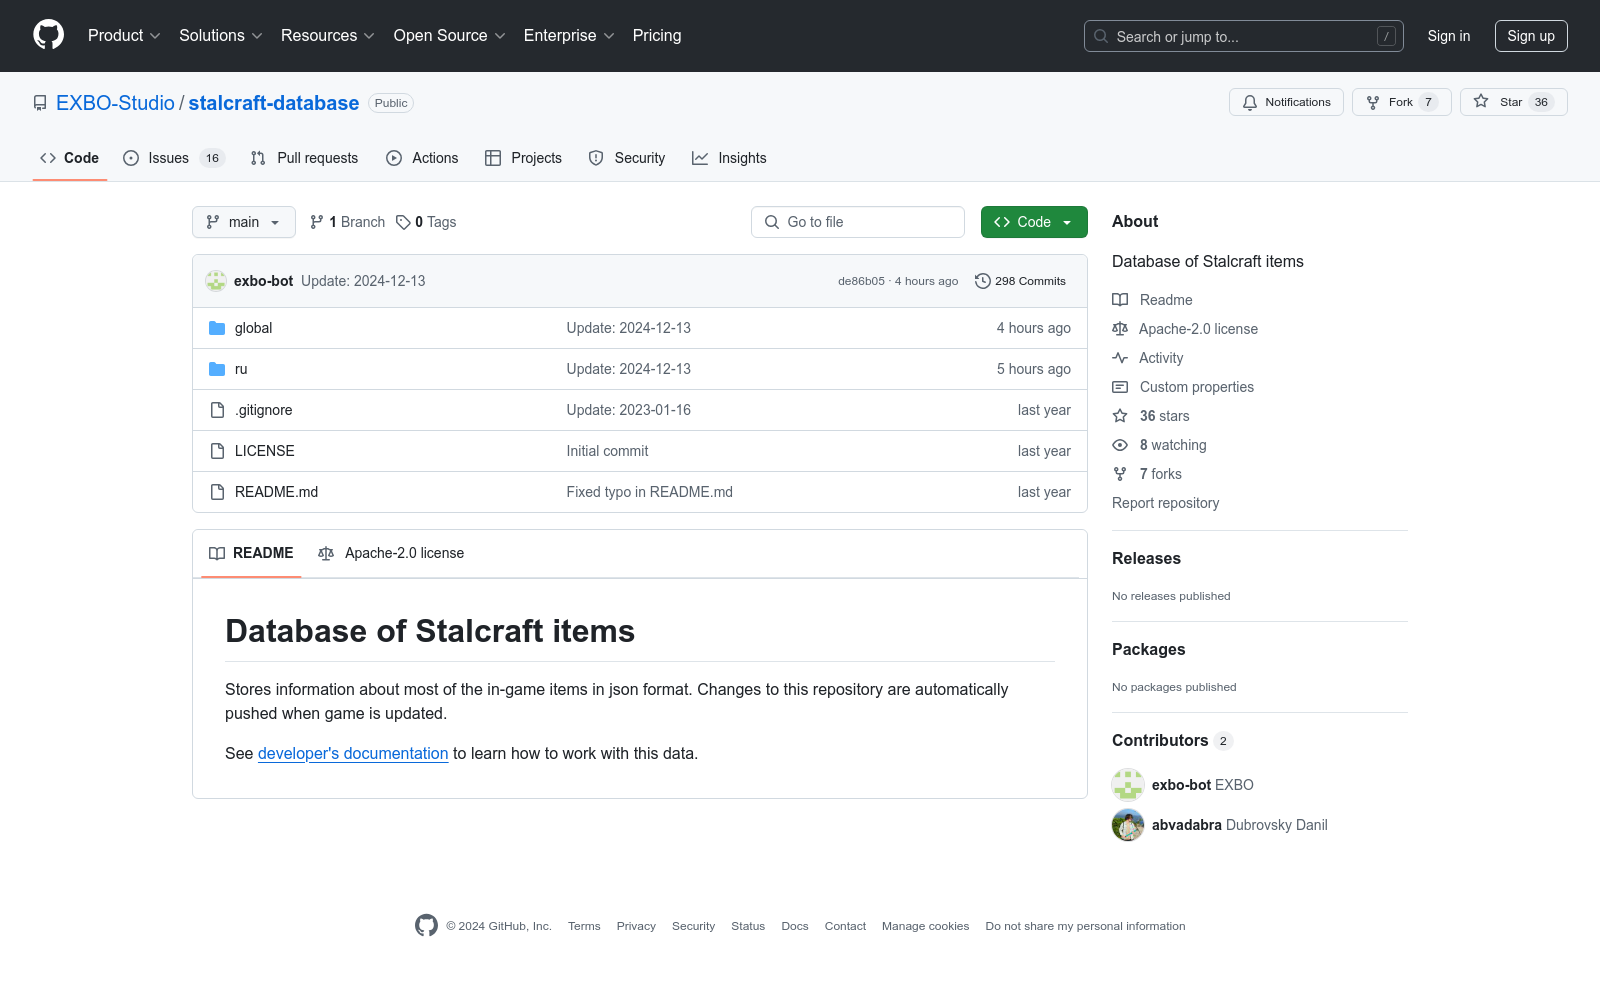Click the repository icon beside EXBO-Studio

(x=40, y=103)
